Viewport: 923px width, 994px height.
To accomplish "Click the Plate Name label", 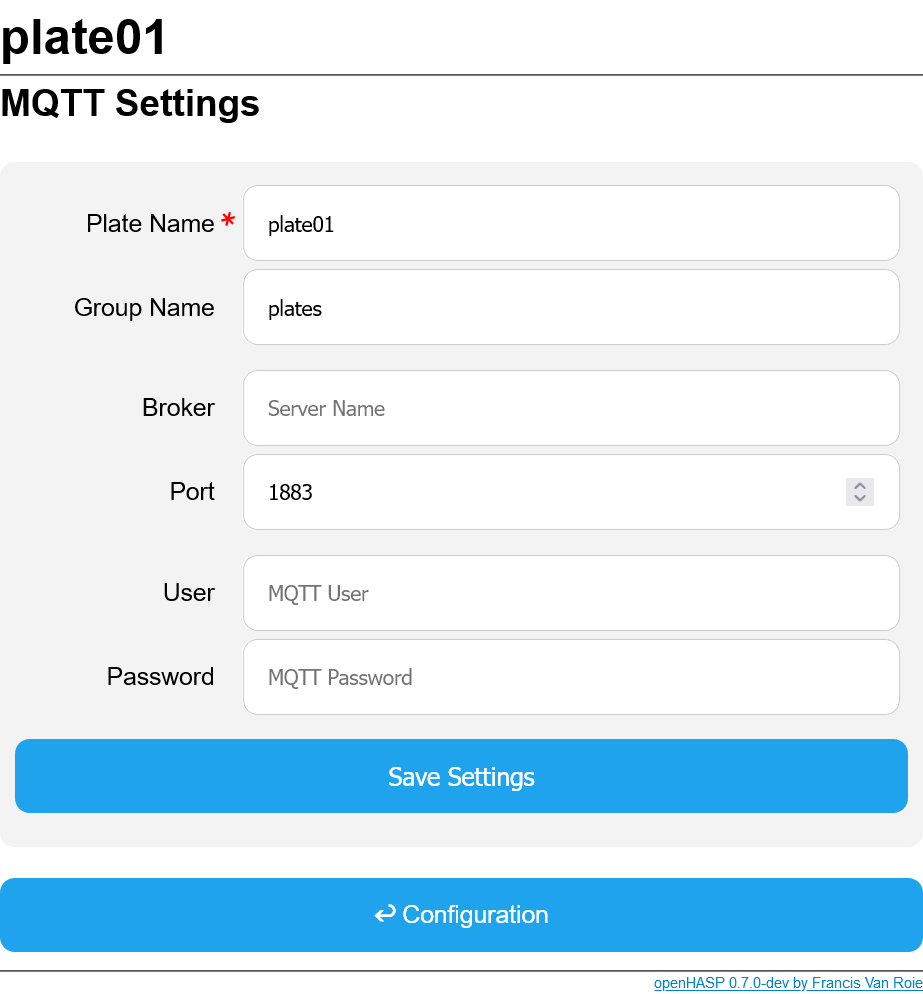I will [150, 224].
